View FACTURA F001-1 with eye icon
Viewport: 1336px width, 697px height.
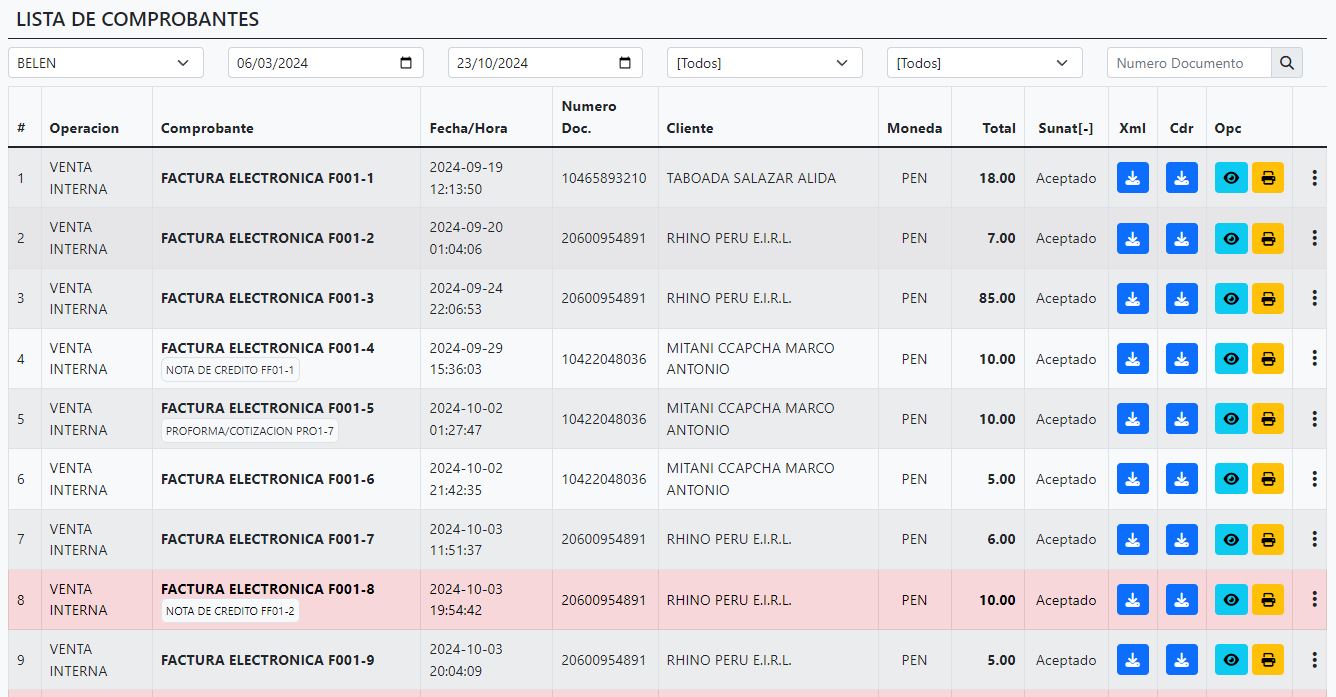pos(1230,178)
